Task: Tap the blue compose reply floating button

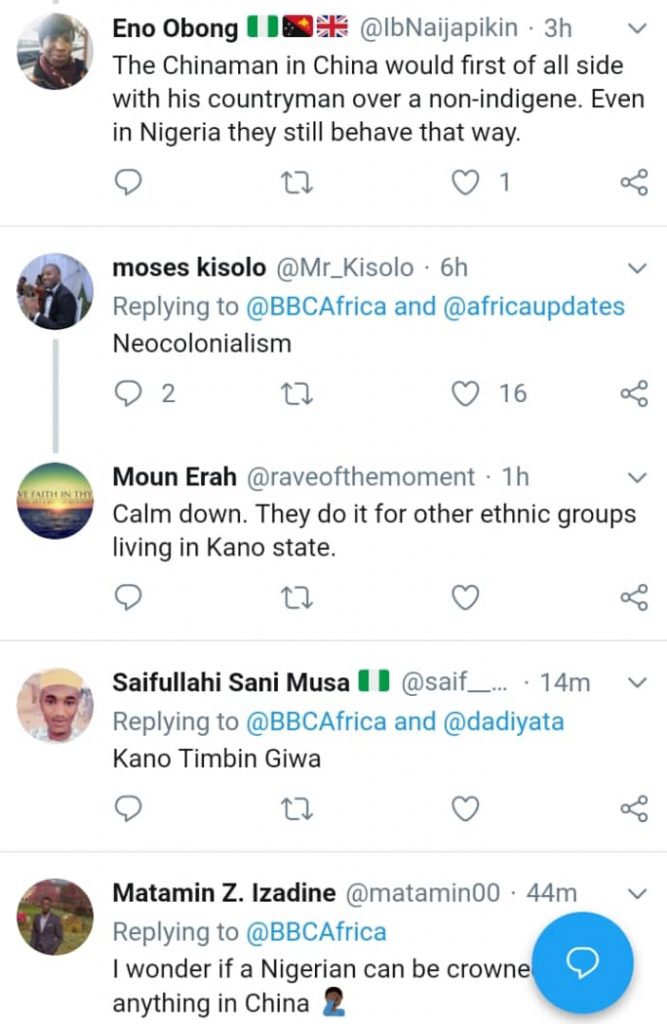Action: click(582, 962)
